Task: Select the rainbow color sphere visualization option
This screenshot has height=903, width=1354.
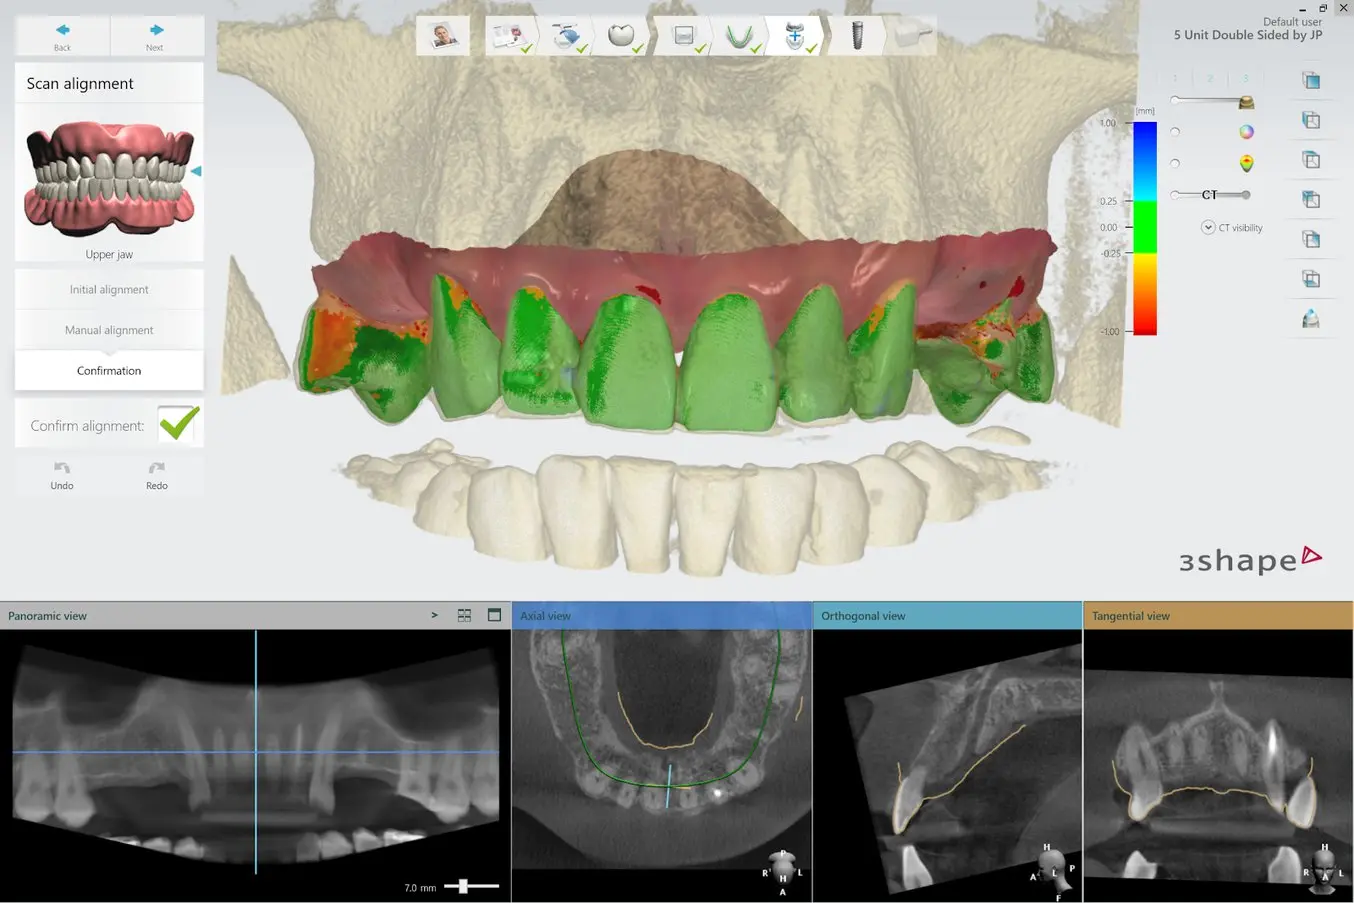Action: [x=1246, y=131]
